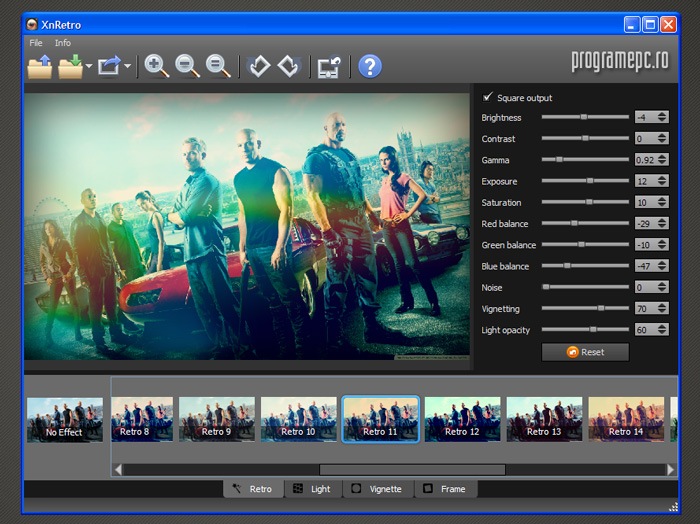Screen dimensions: 700x524
Task: Open the Info menu
Action: coord(62,43)
